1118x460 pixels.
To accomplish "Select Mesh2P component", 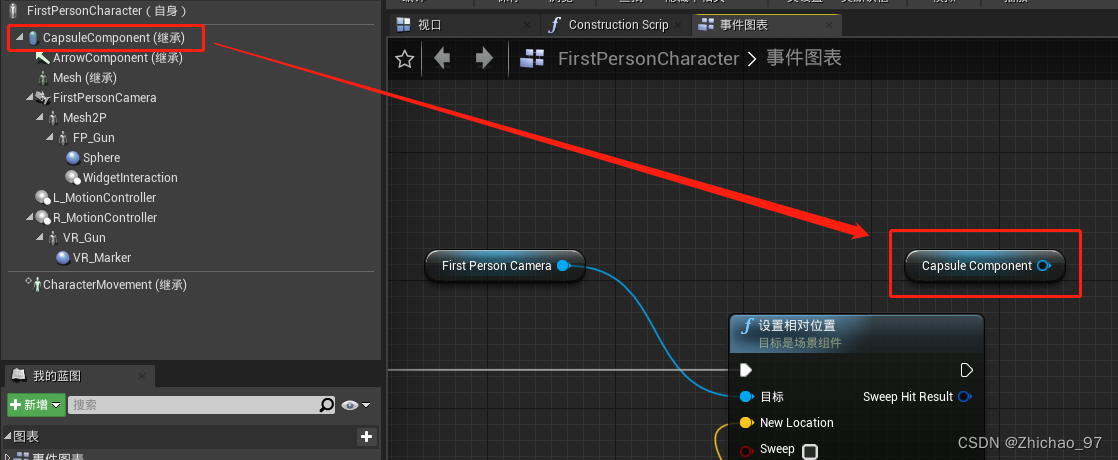I will click(x=85, y=118).
